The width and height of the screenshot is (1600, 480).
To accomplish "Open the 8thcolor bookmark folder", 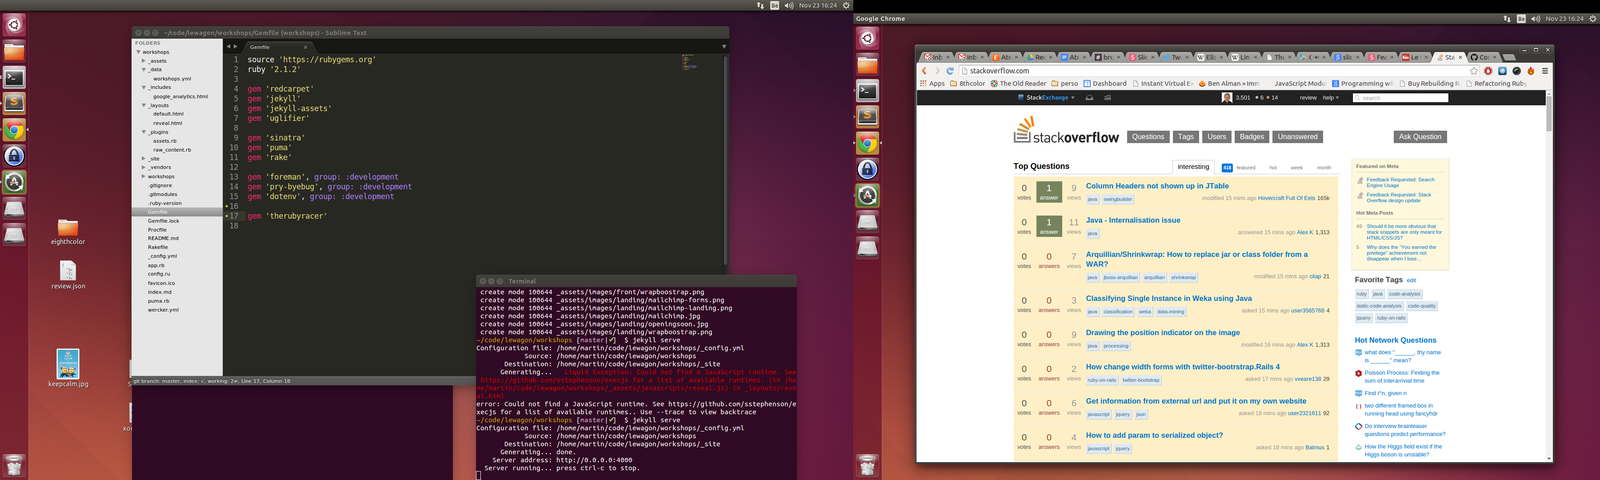I will click(967, 84).
